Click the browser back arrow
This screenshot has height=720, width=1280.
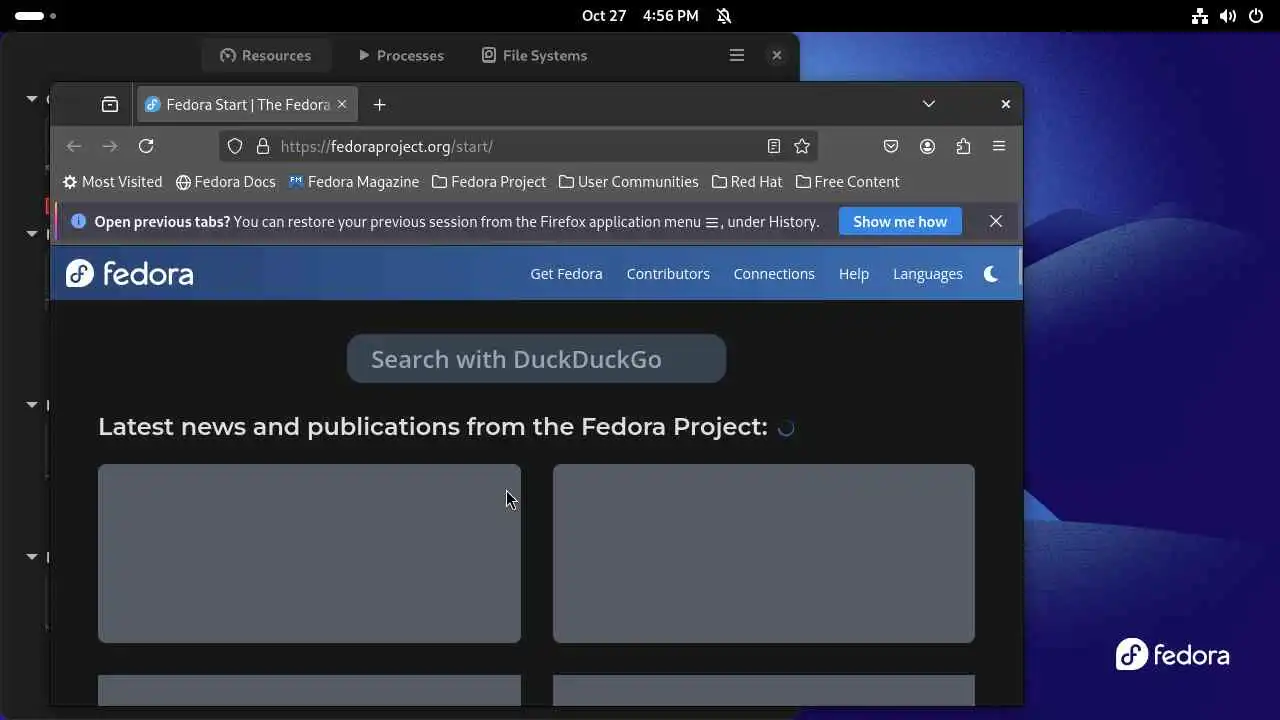pyautogui.click(x=74, y=146)
